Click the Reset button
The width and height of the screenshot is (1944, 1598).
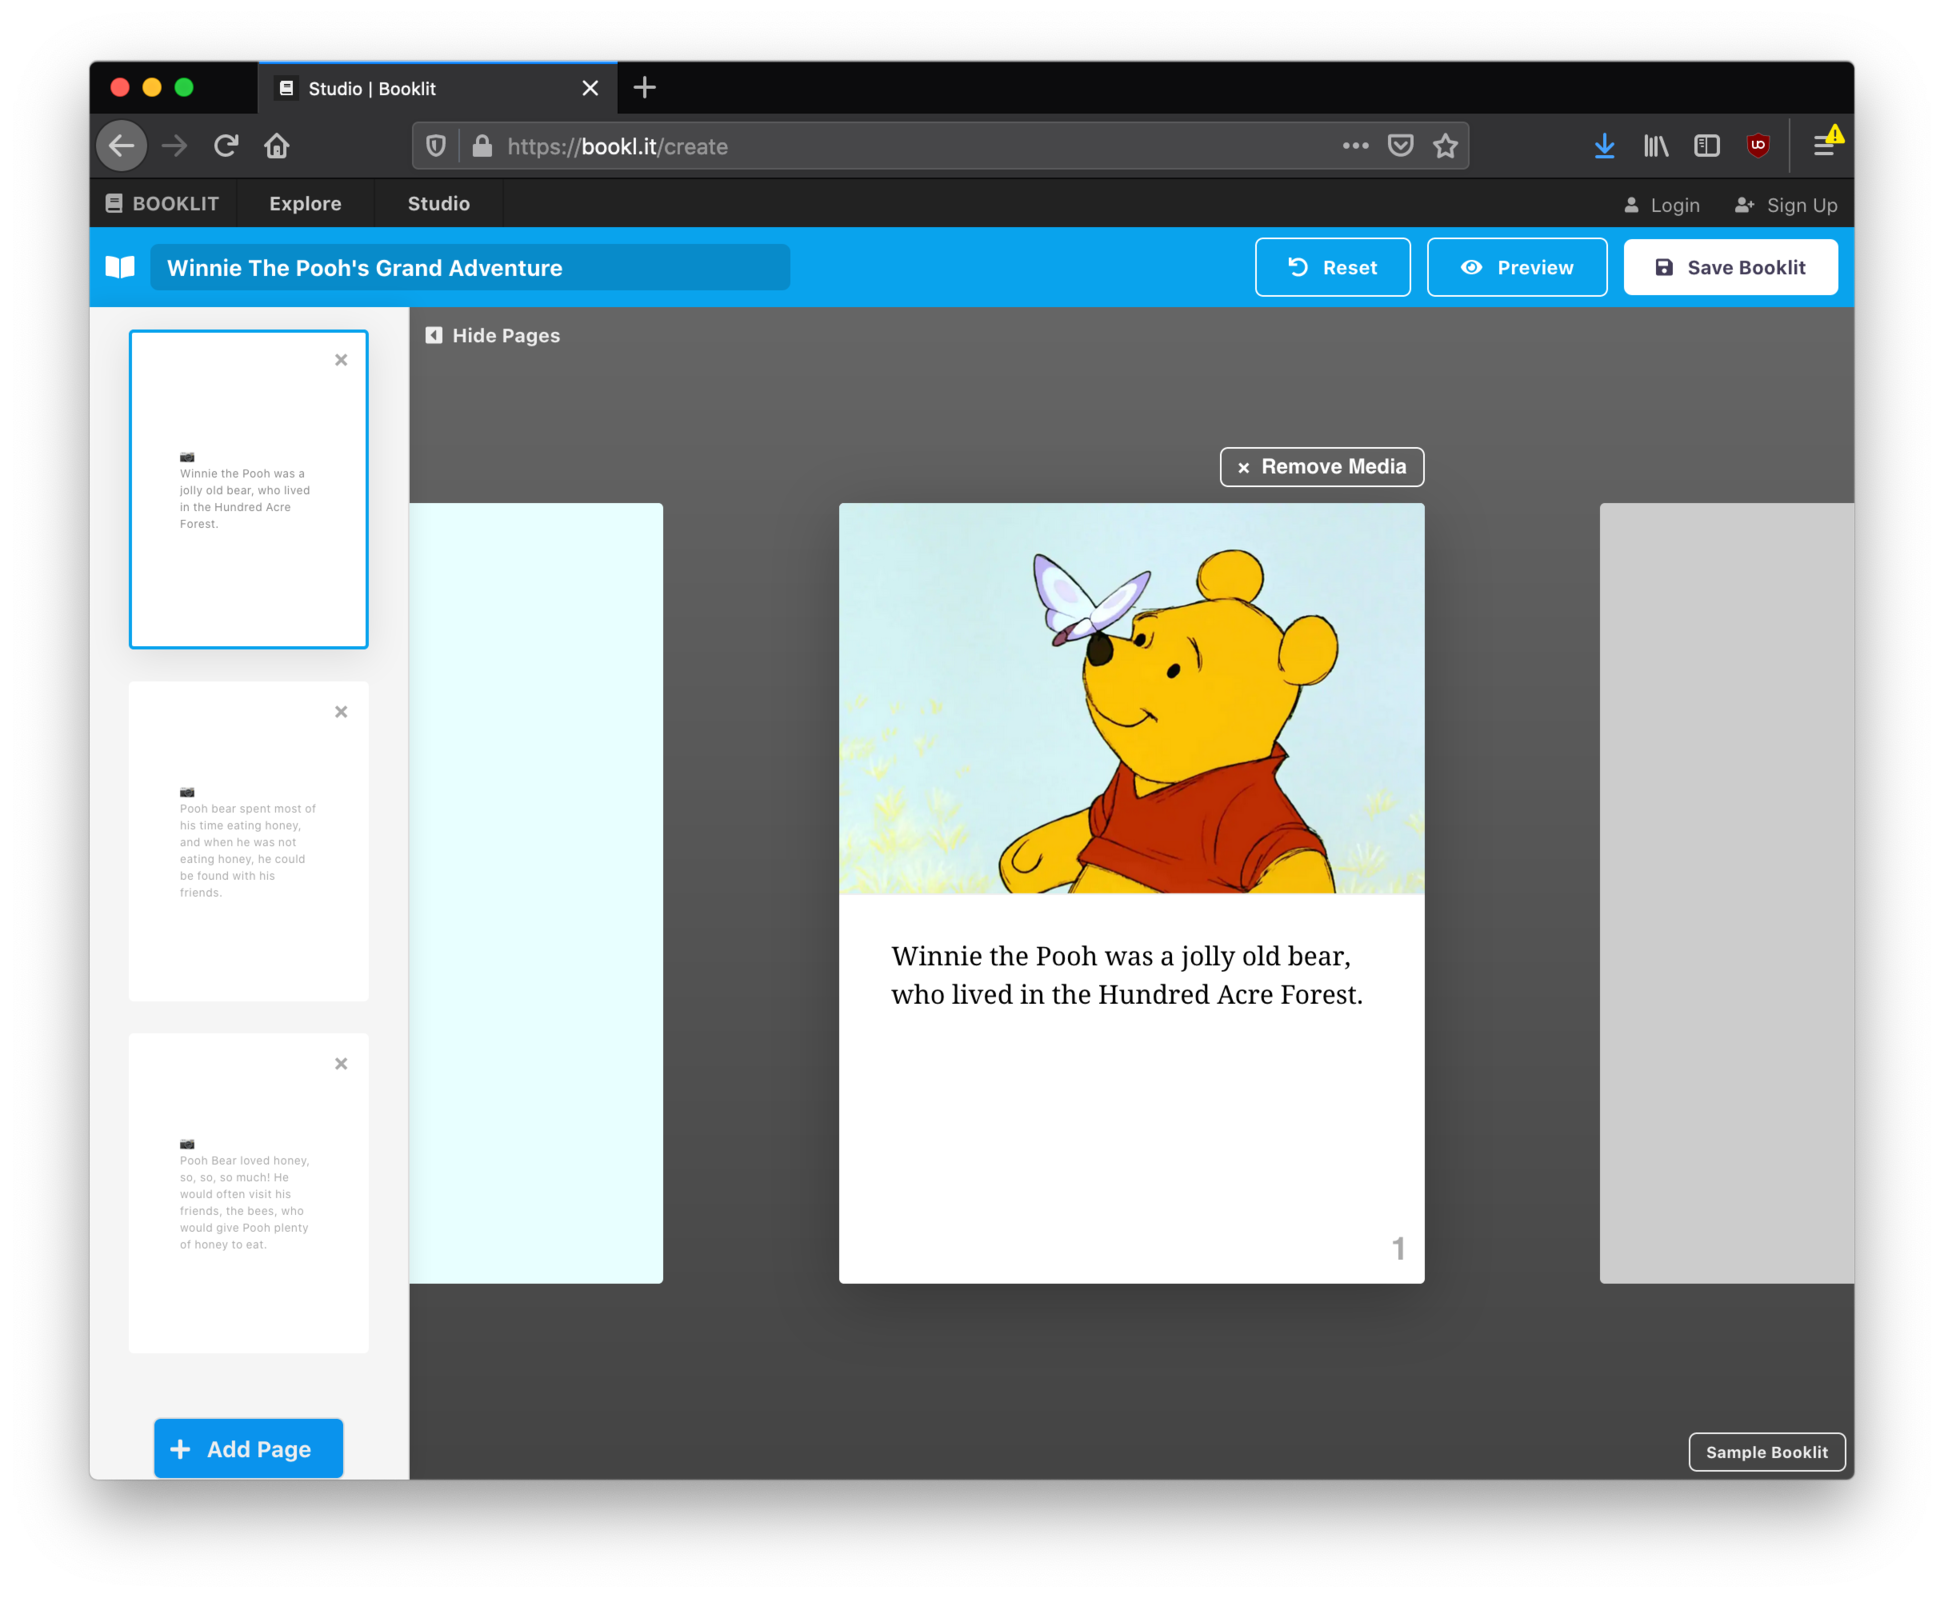point(1332,267)
